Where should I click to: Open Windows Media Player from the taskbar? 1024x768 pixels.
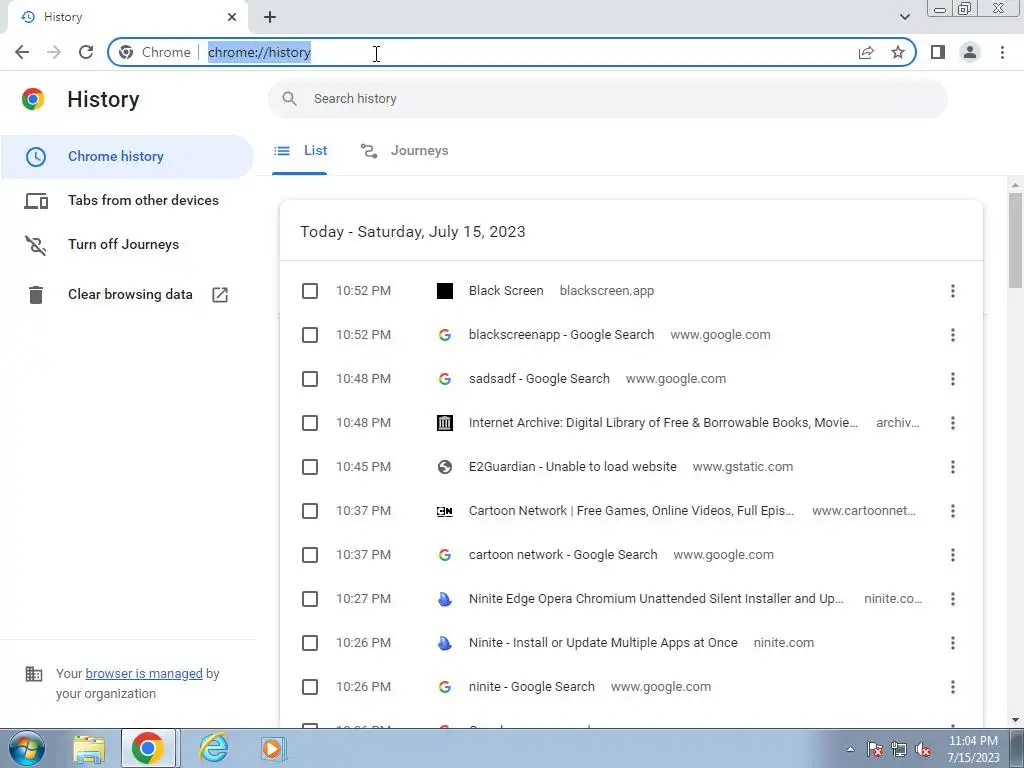(x=272, y=749)
